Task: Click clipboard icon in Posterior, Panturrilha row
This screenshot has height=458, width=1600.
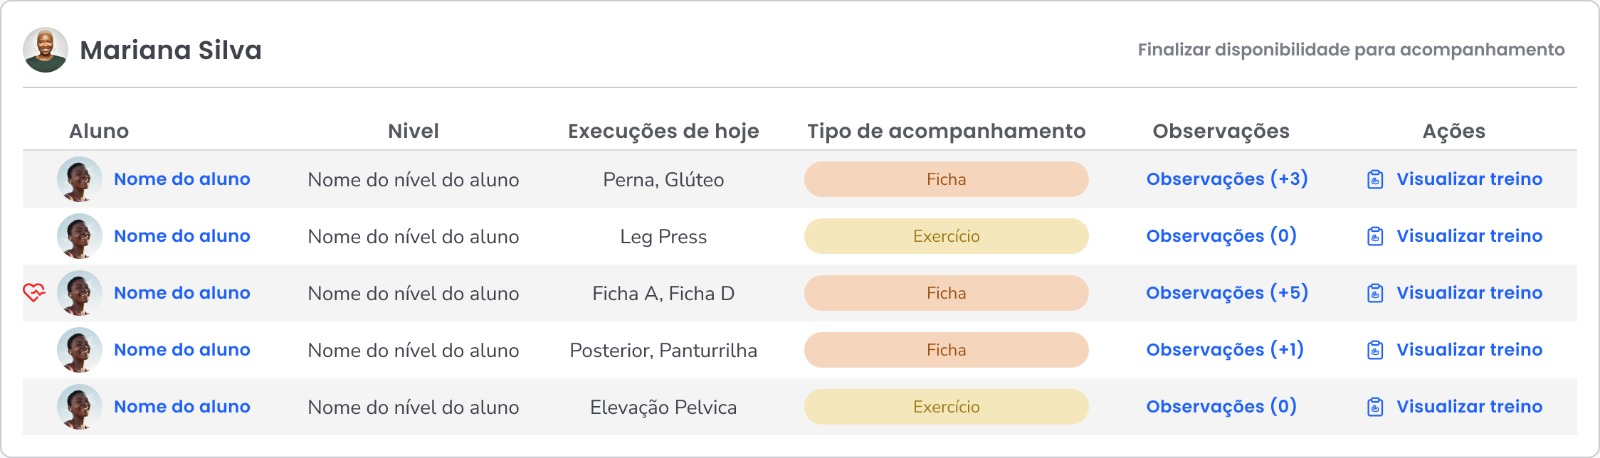Action: point(1375,350)
